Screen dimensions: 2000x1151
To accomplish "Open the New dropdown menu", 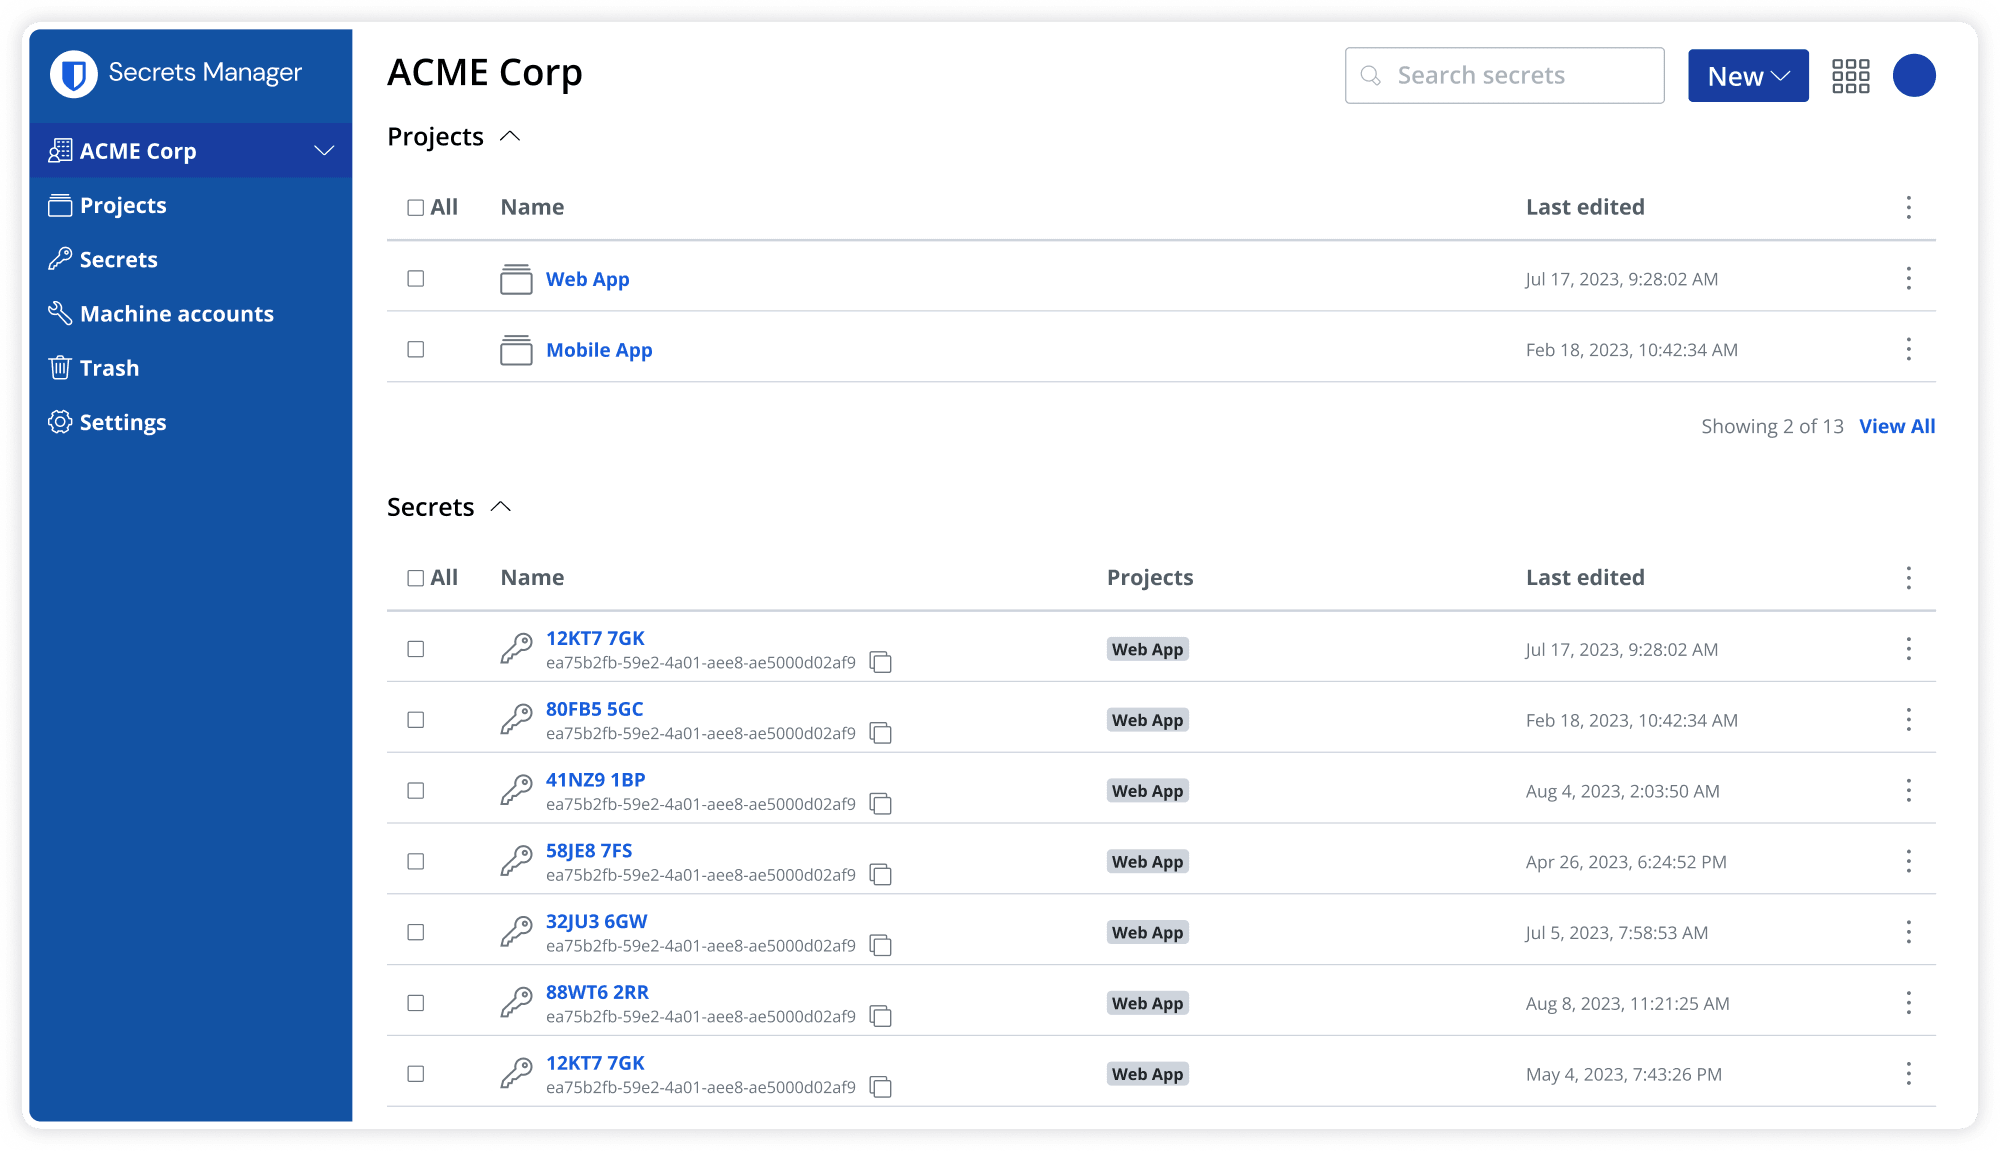I will 1747,75.
